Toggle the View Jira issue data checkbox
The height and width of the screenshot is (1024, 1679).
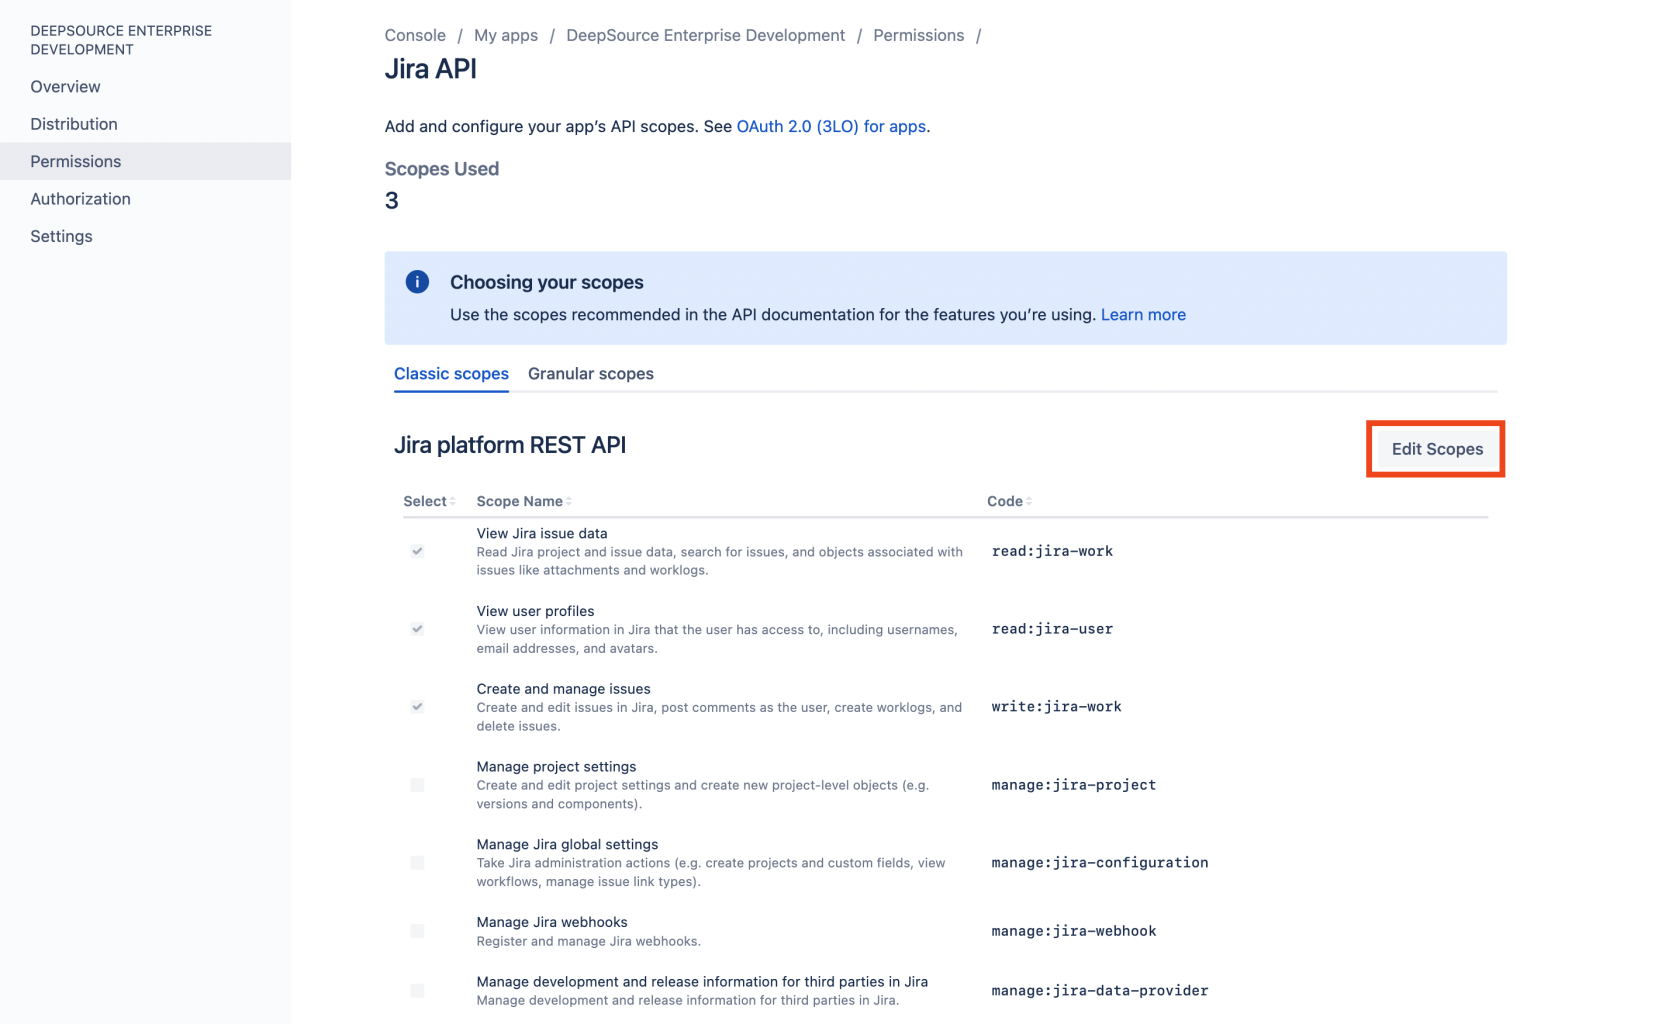click(417, 551)
